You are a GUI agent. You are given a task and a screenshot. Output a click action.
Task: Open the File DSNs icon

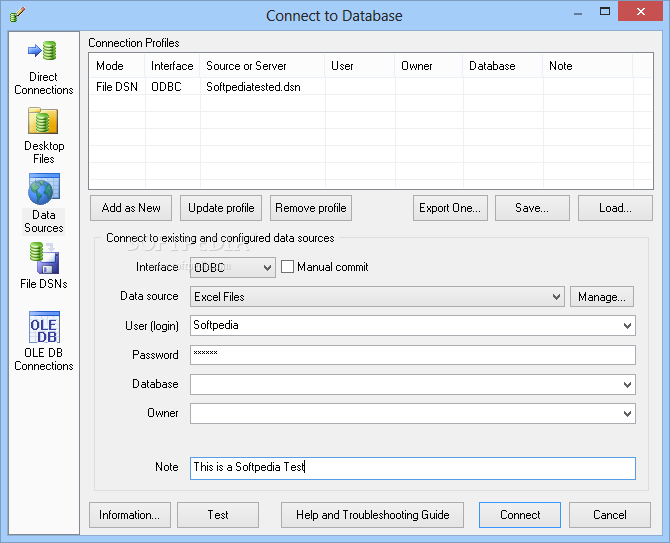pyautogui.click(x=44, y=258)
